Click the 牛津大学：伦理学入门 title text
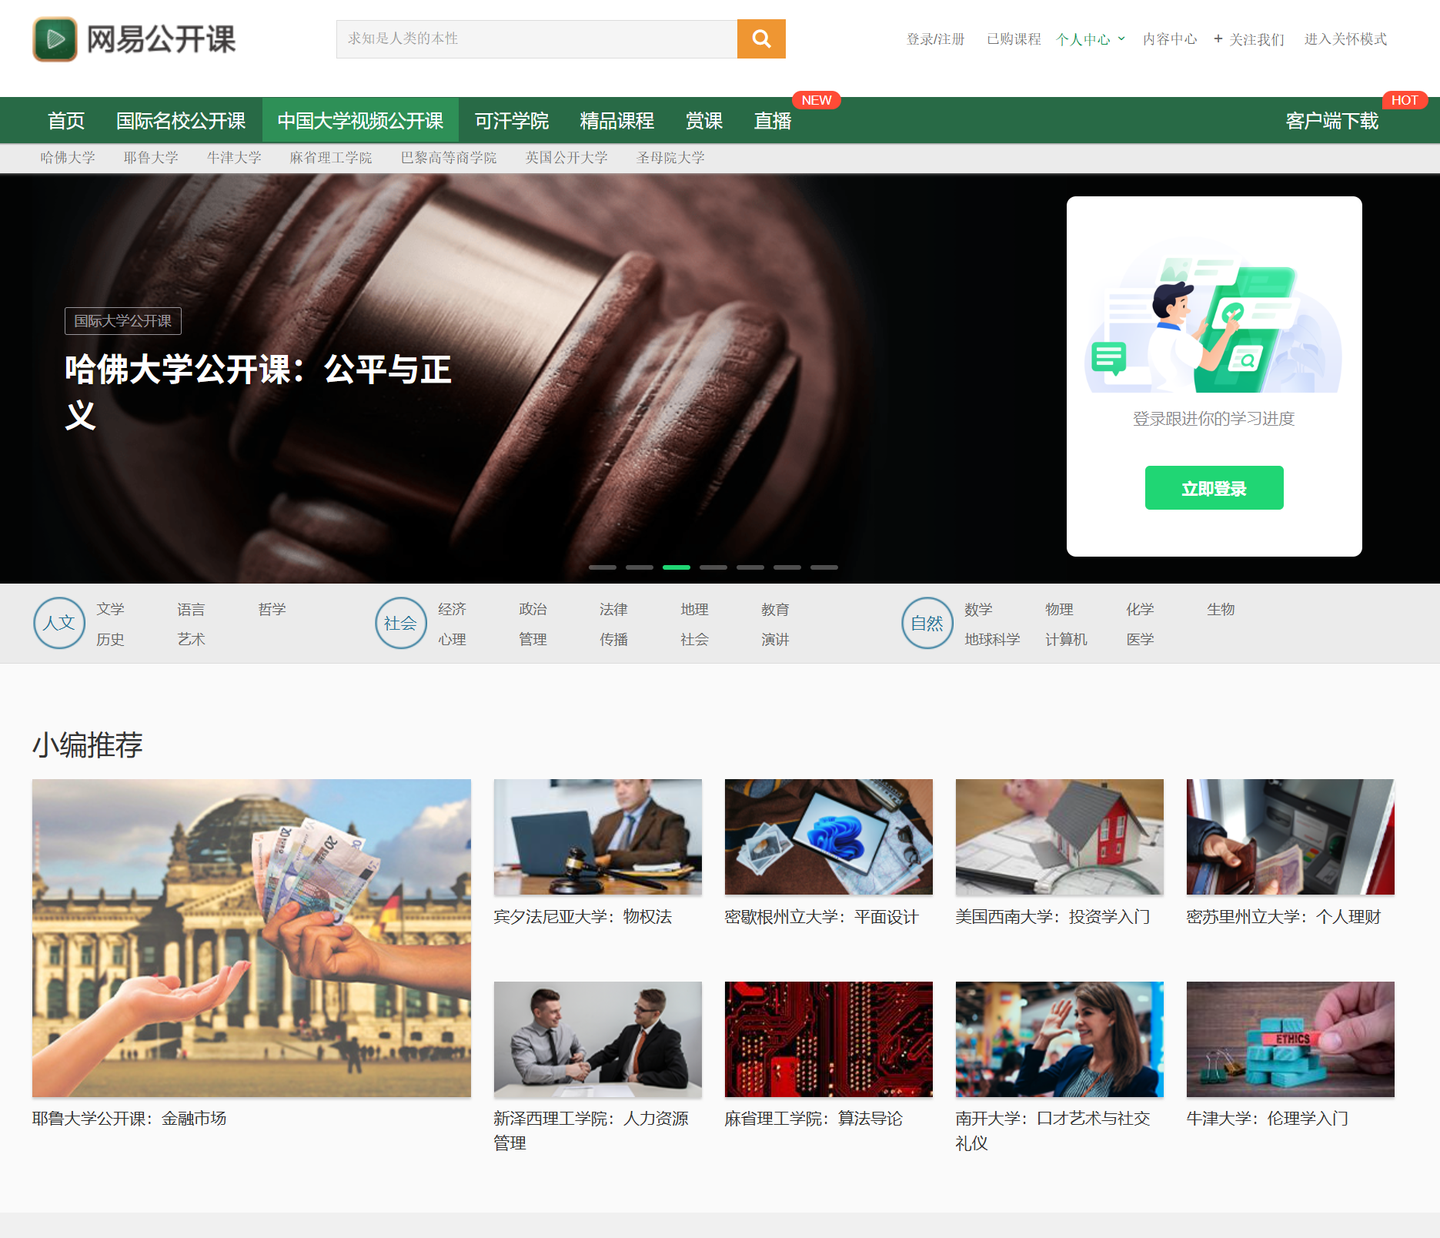Image resolution: width=1440 pixels, height=1238 pixels. point(1267,1119)
